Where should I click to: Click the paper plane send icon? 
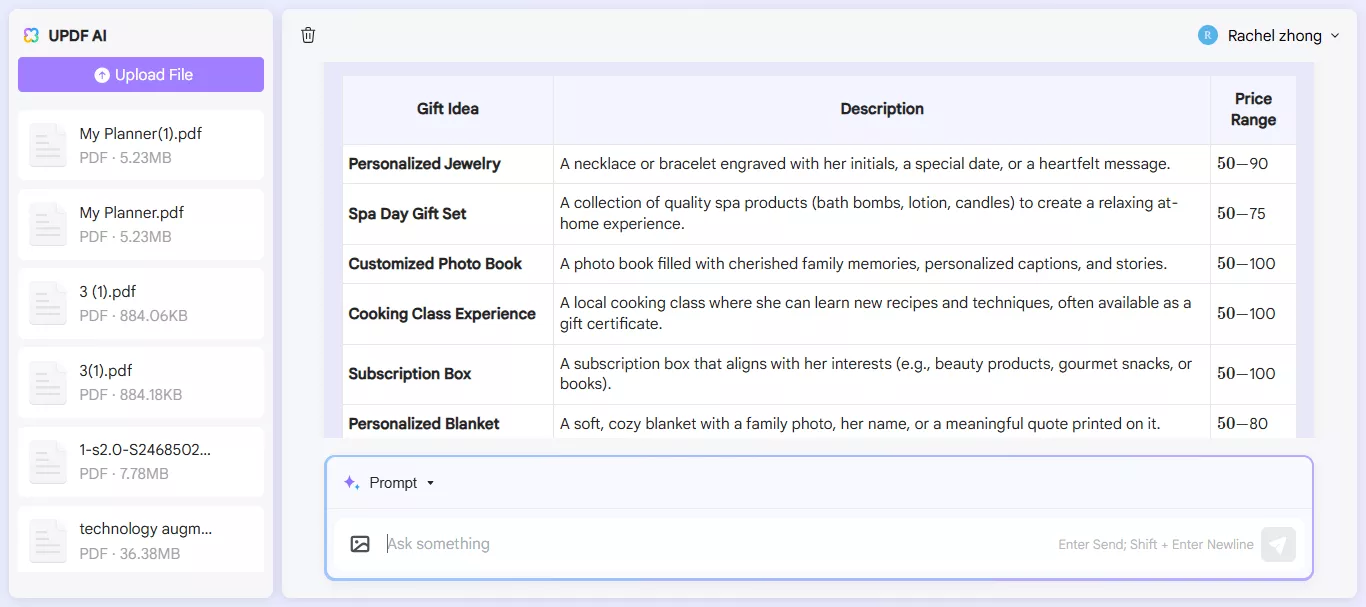click(1278, 544)
